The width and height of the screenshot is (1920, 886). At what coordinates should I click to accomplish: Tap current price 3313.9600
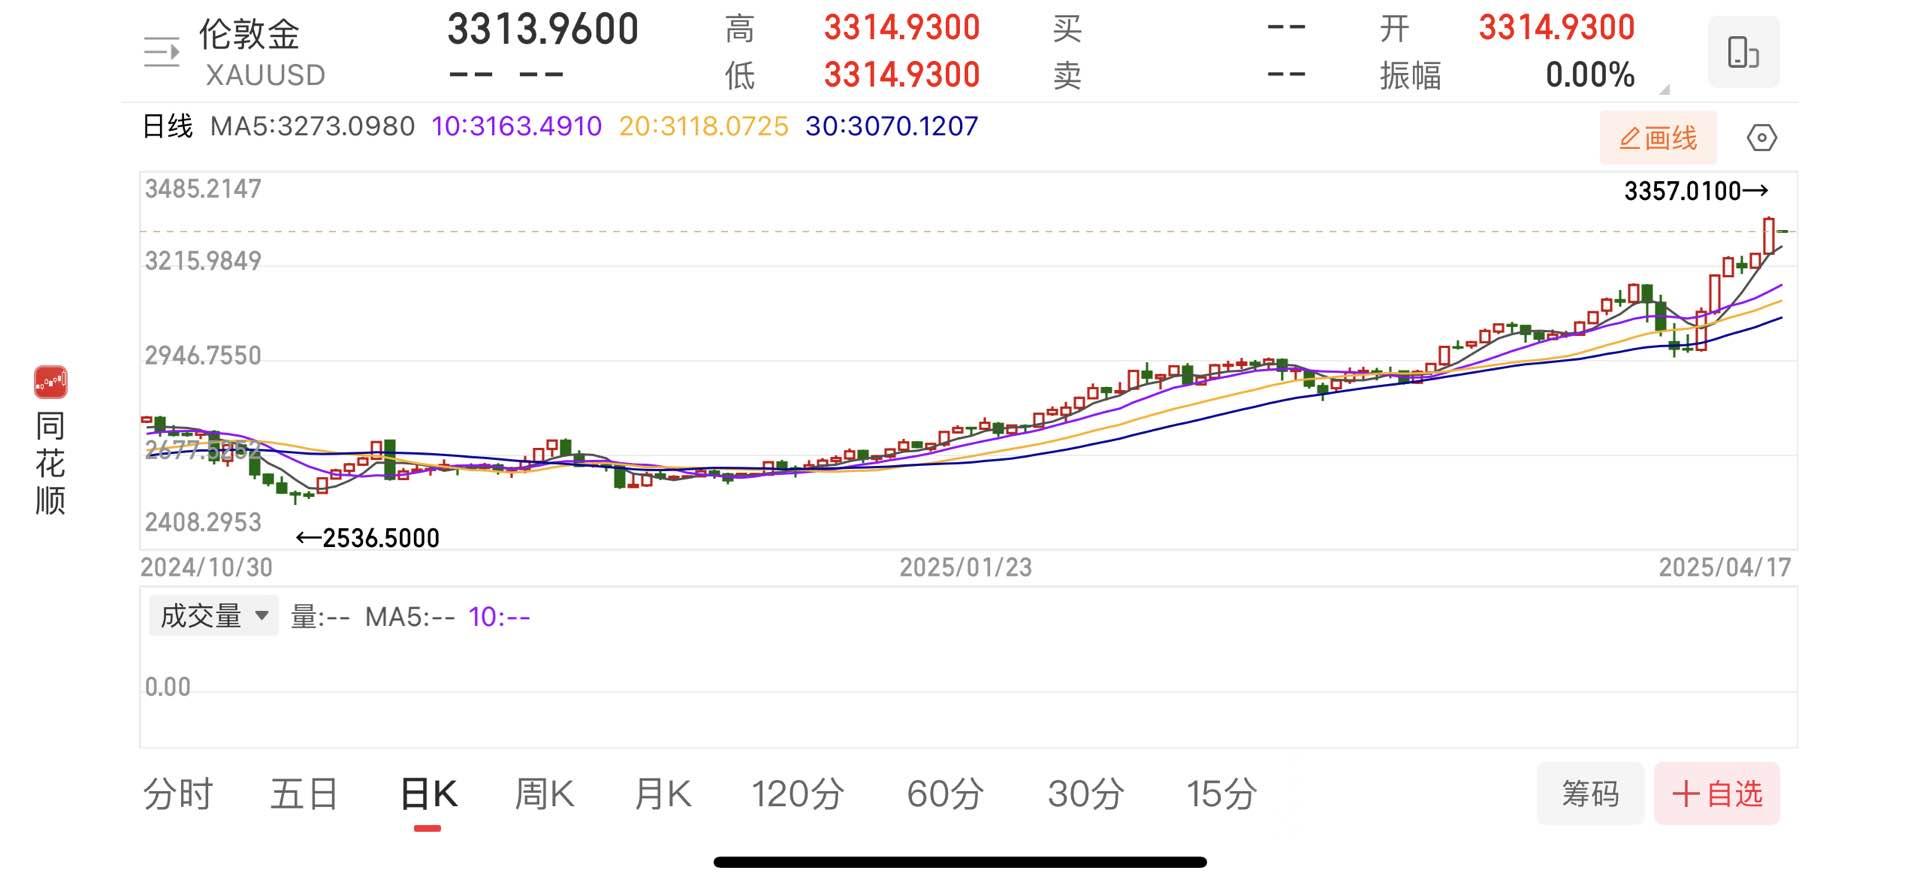(543, 30)
